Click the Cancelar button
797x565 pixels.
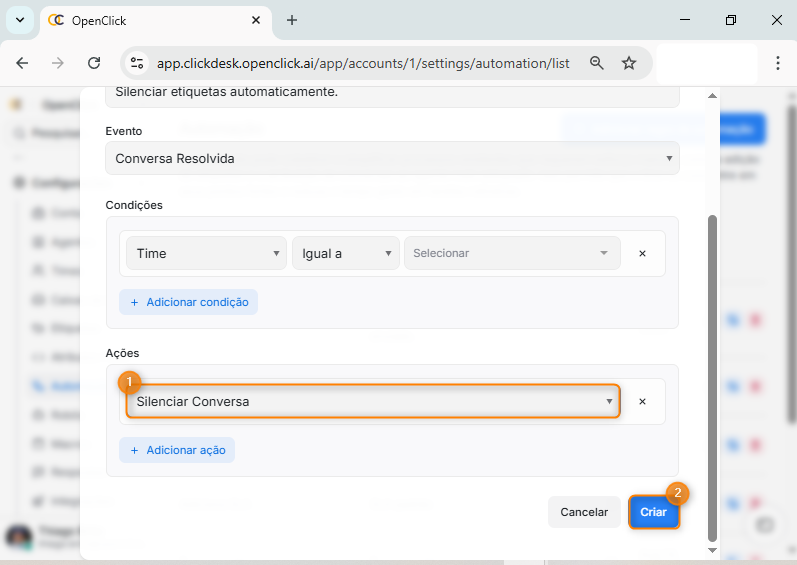pyautogui.click(x=584, y=512)
